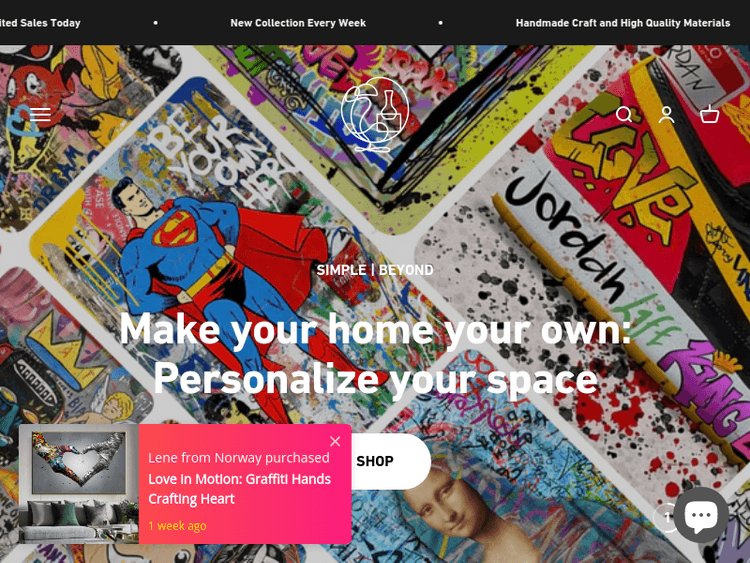Close the recent purchase notification popup

pyautogui.click(x=335, y=441)
